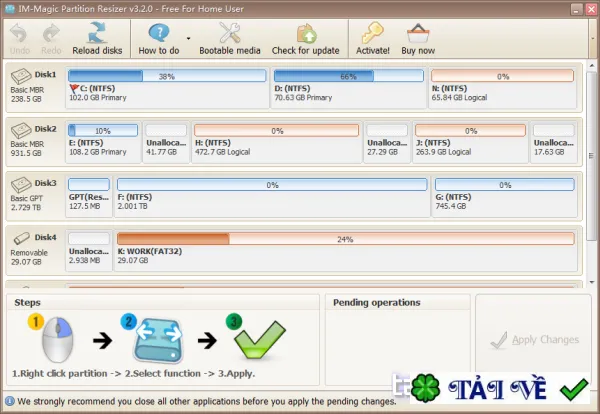Click the boot flag icon on C: partition
This screenshot has width=600, height=414.
(74, 89)
